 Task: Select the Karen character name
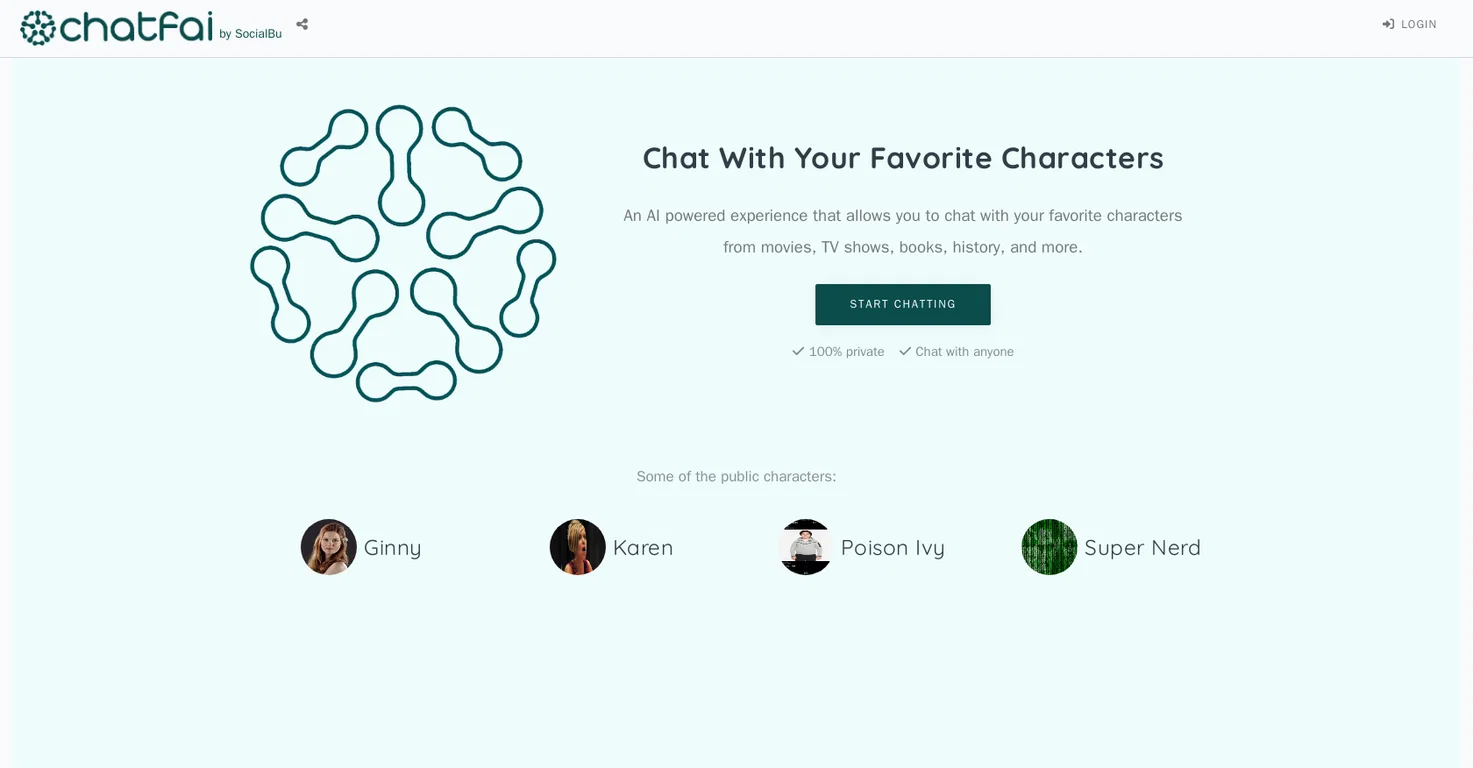click(x=643, y=547)
